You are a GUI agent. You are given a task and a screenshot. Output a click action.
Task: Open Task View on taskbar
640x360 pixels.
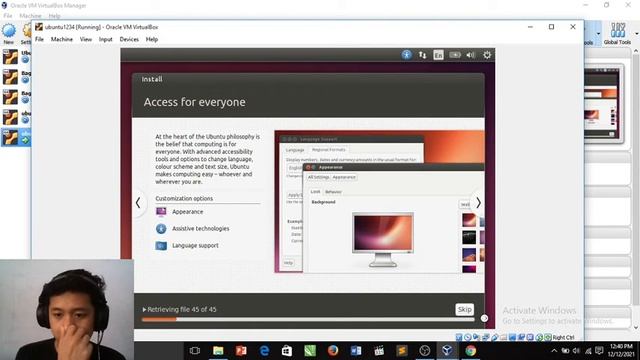point(195,351)
